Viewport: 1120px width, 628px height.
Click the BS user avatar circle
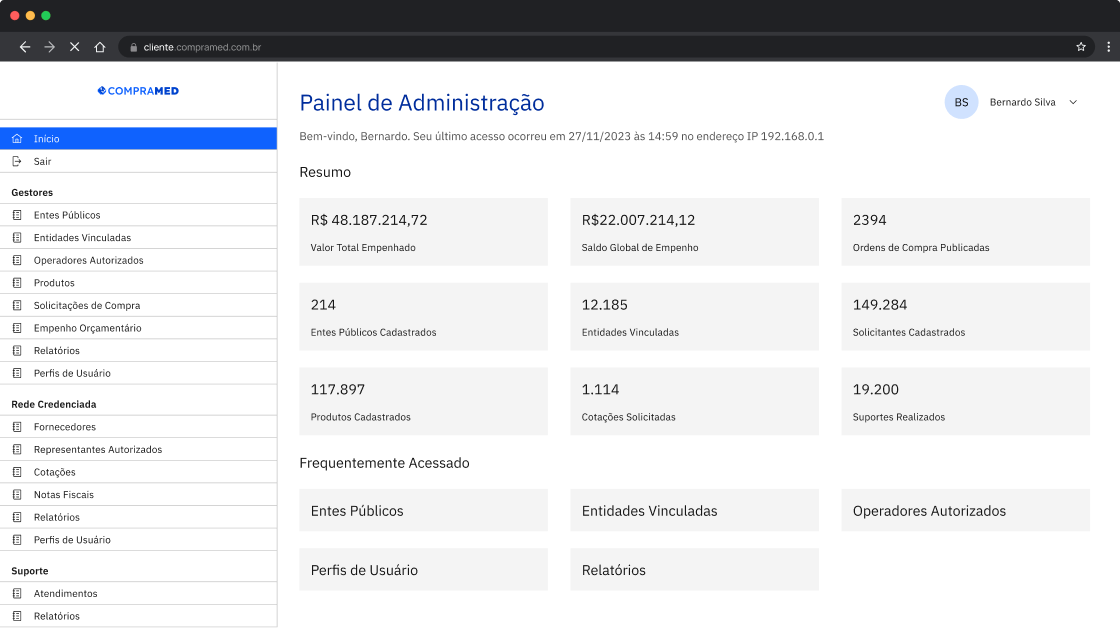961,102
